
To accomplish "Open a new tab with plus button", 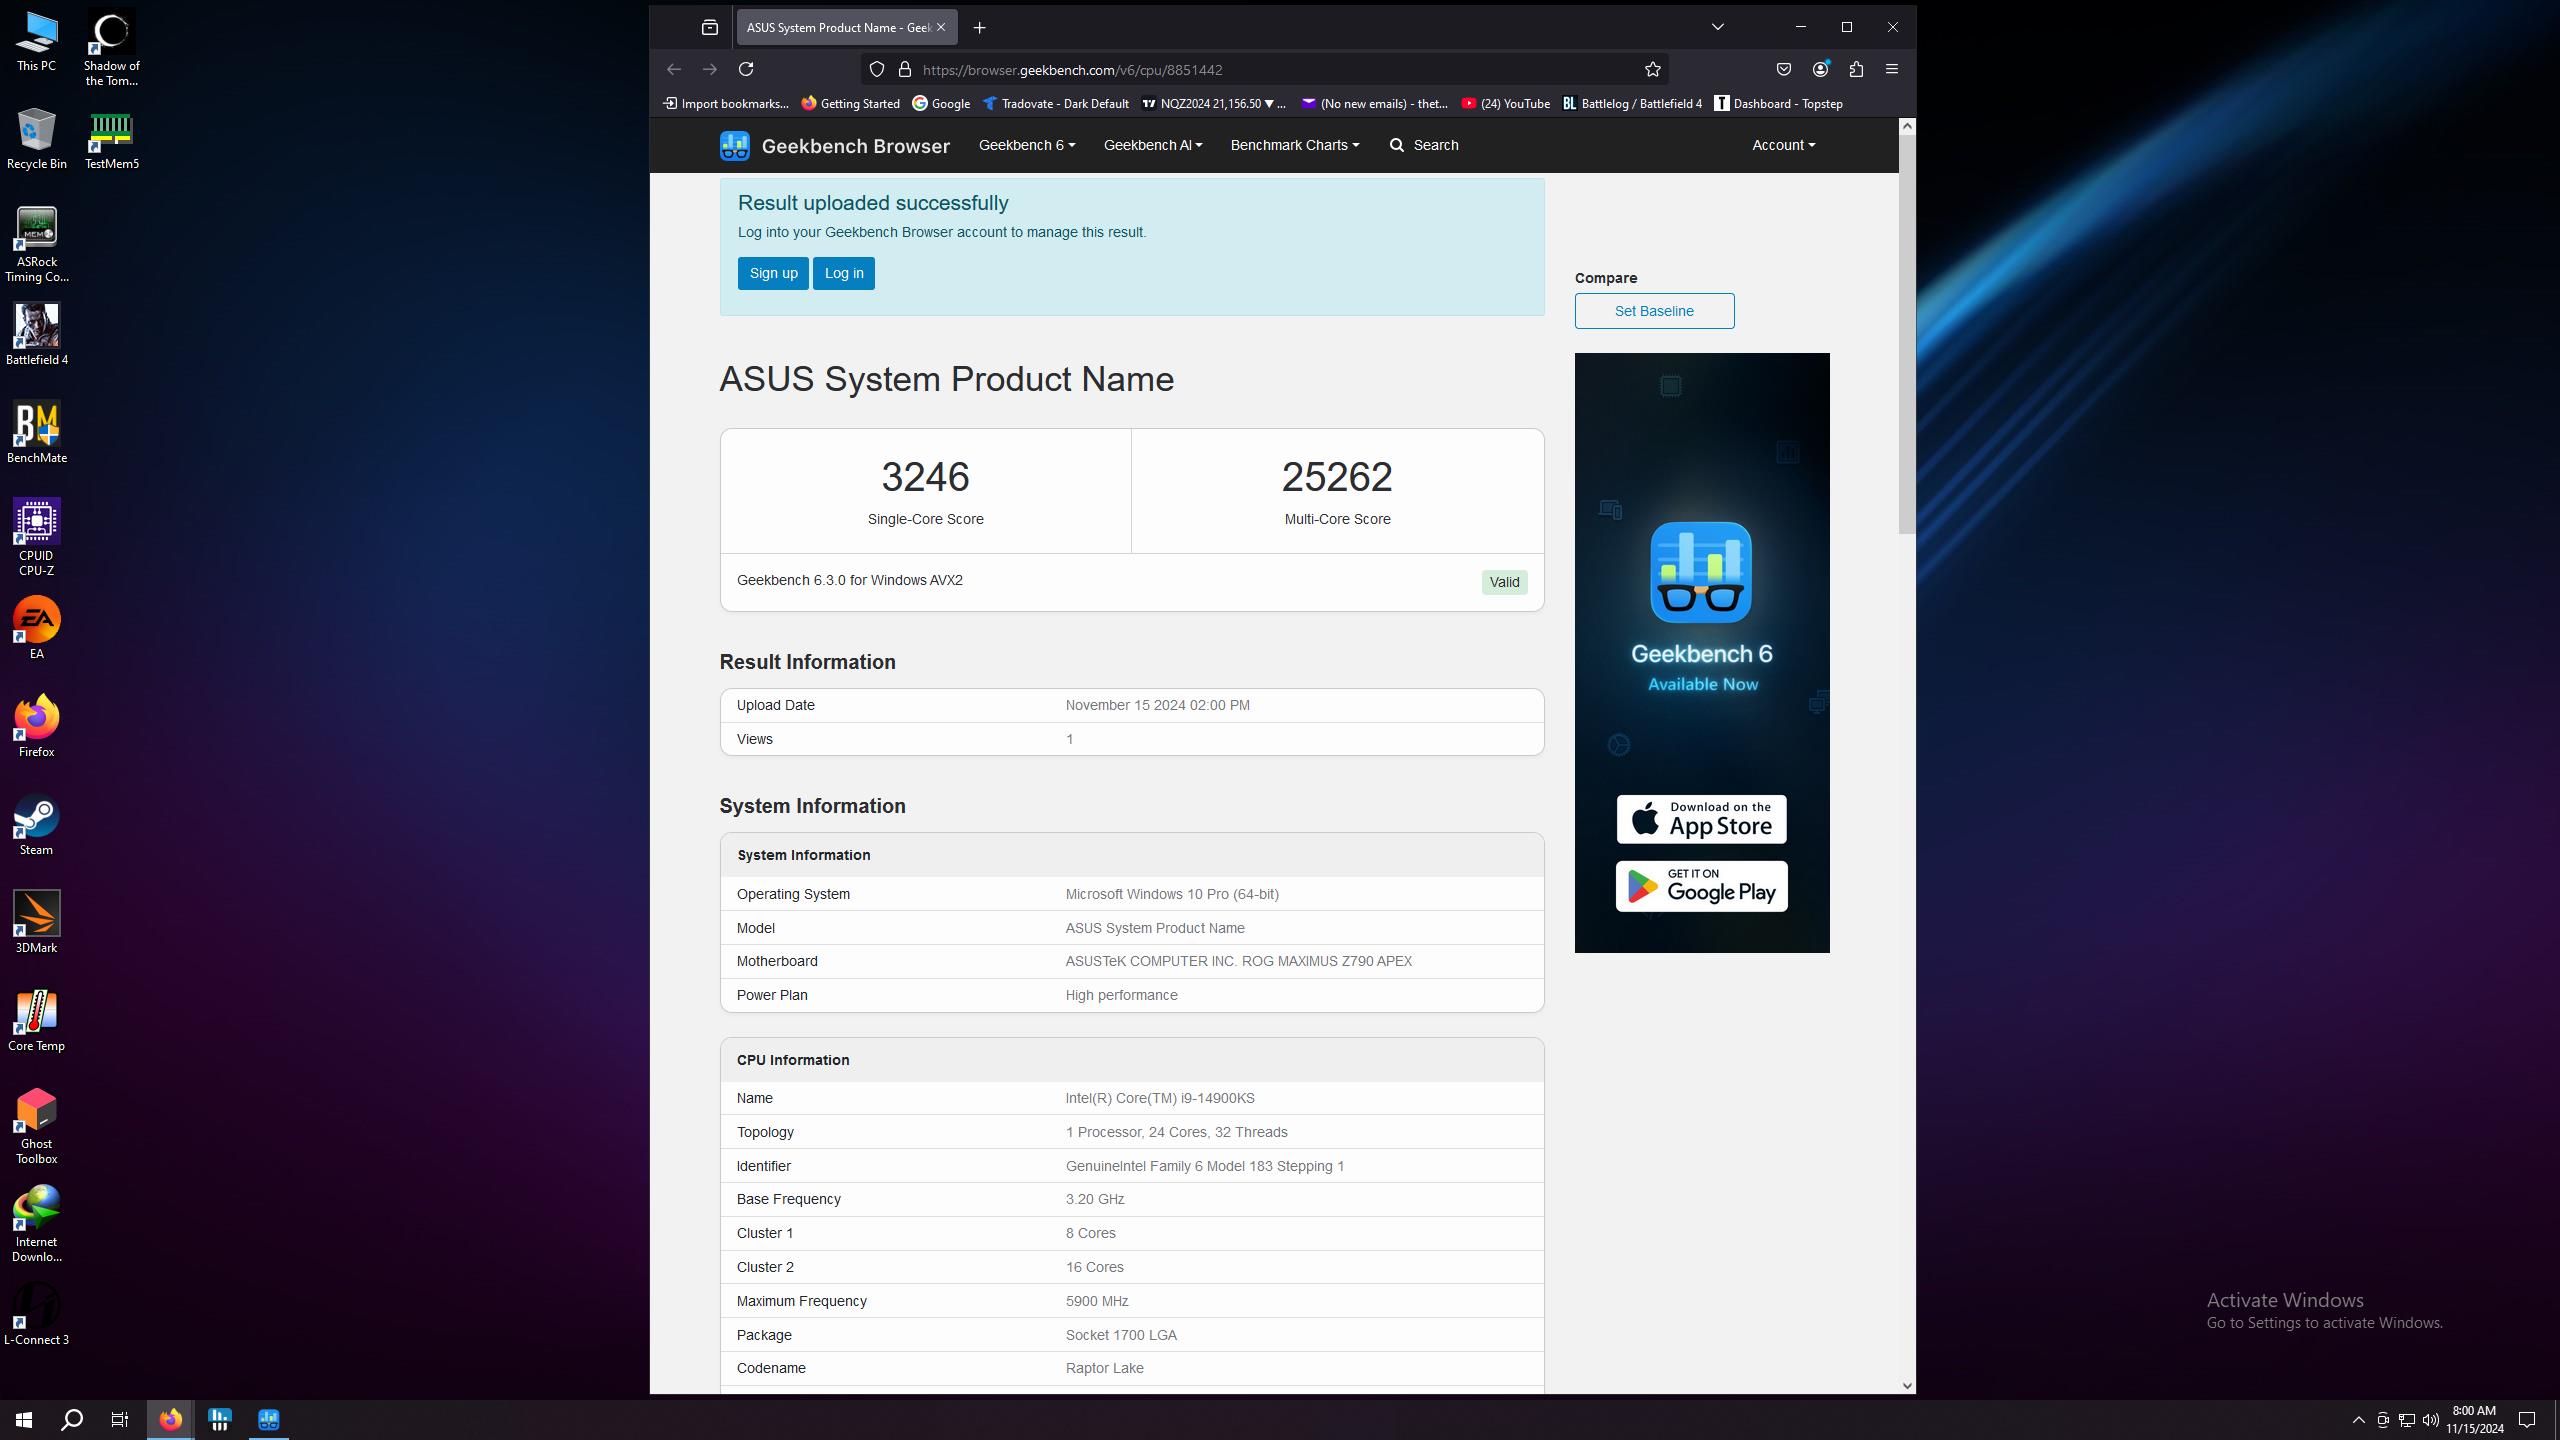I will pos(980,27).
